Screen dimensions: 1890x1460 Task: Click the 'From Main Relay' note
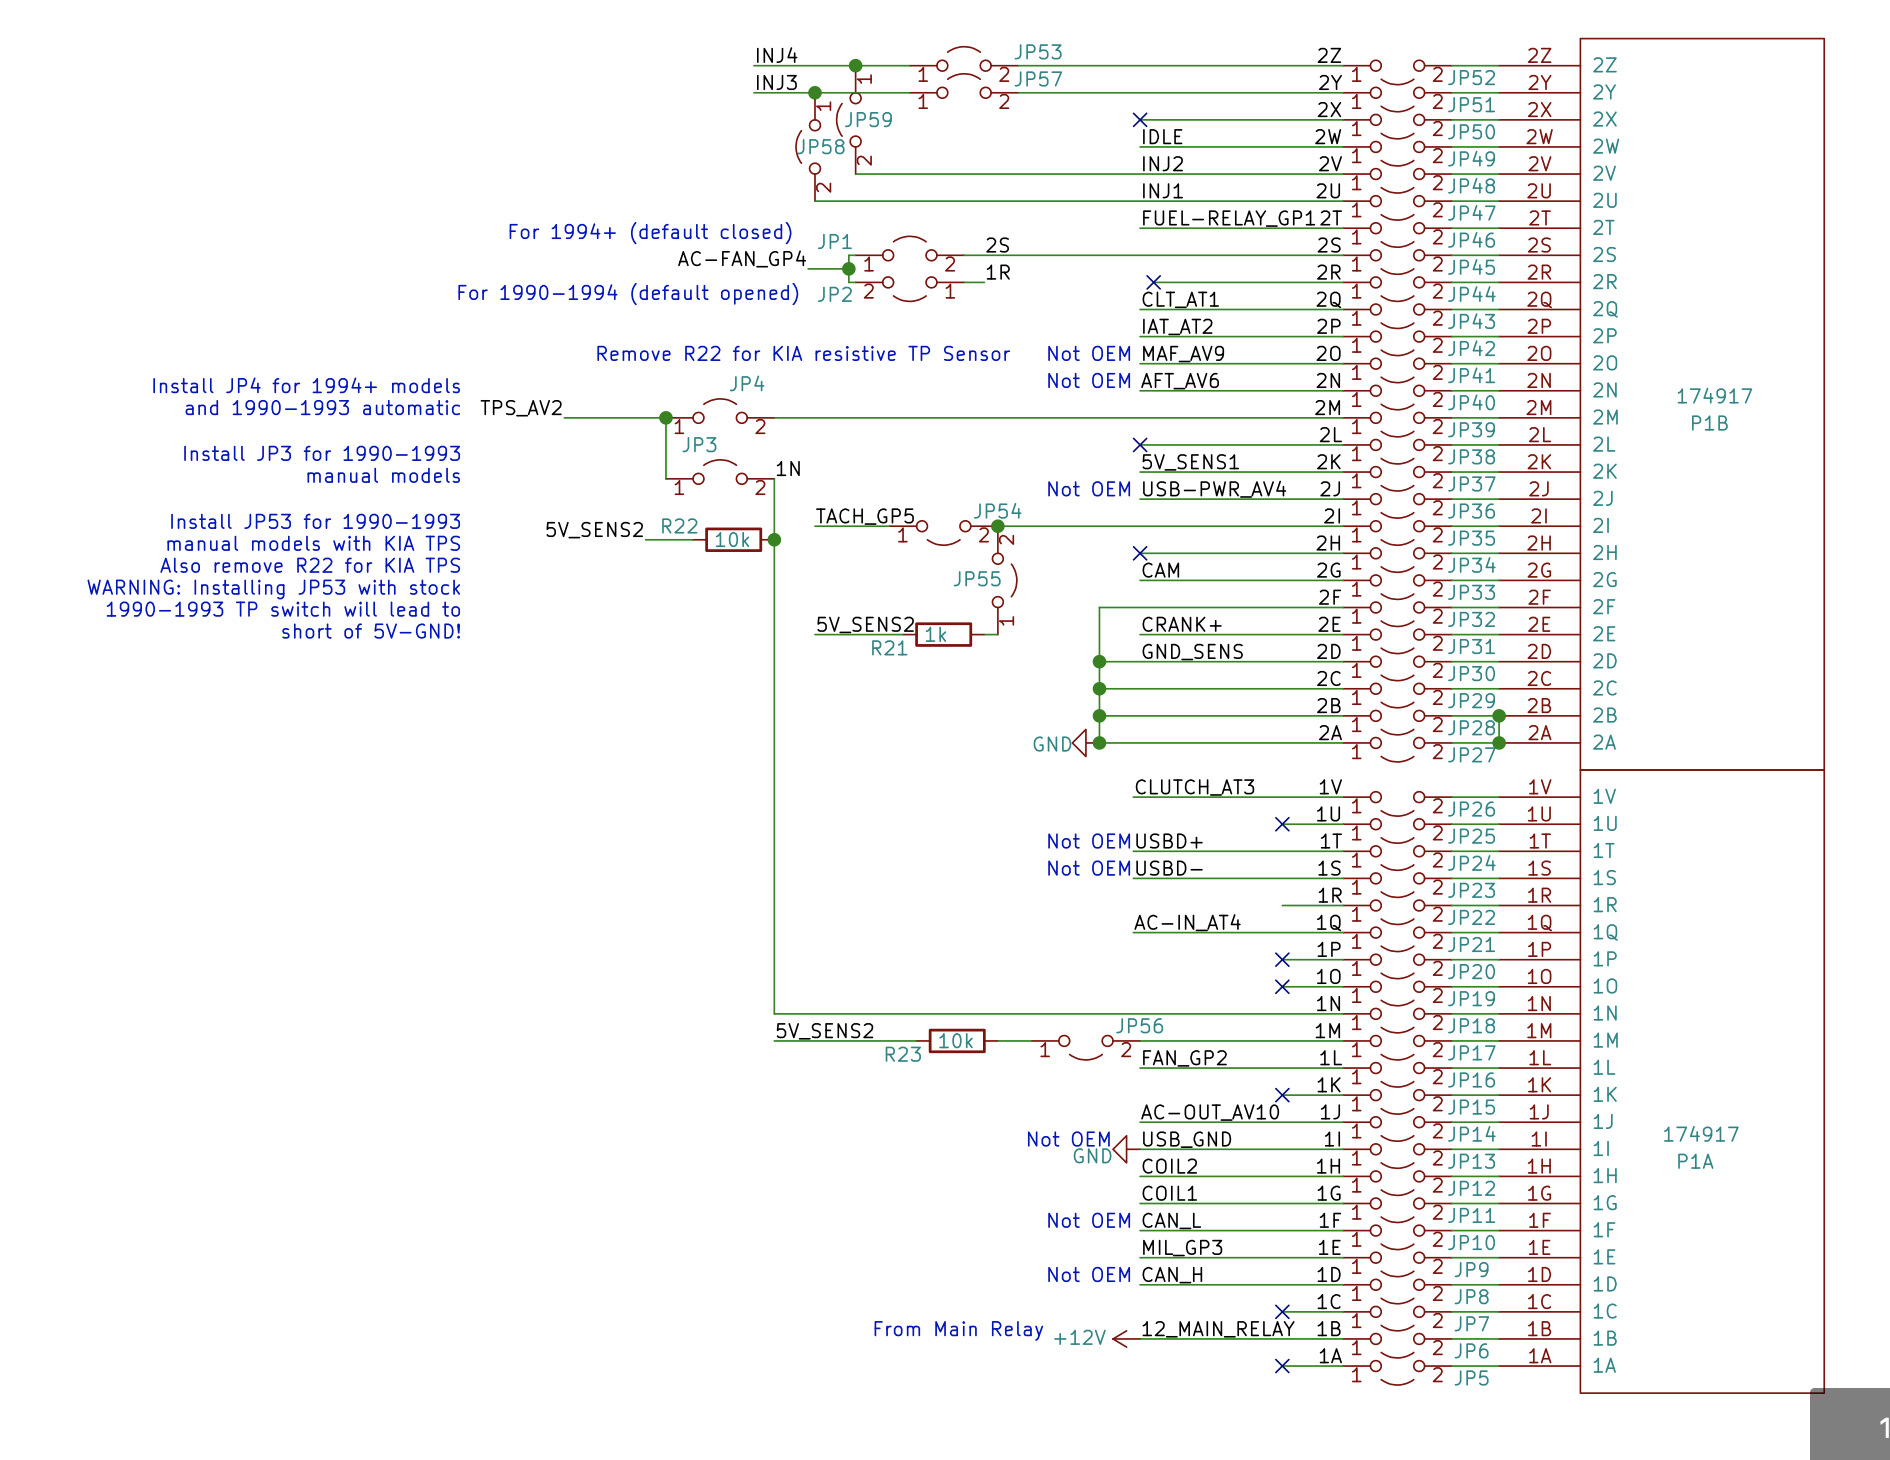coord(958,1329)
